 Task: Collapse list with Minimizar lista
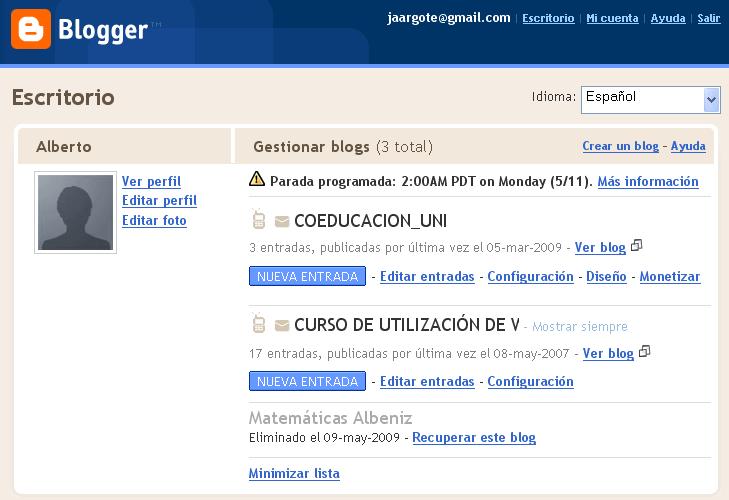(294, 473)
